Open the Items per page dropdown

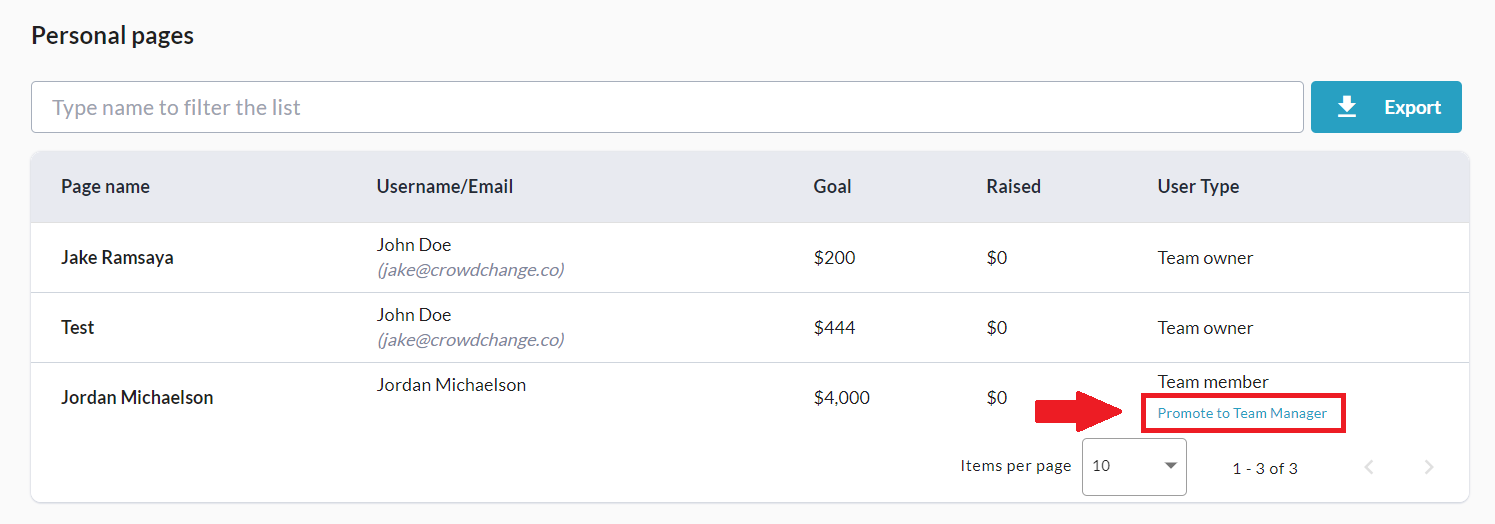pos(1133,466)
